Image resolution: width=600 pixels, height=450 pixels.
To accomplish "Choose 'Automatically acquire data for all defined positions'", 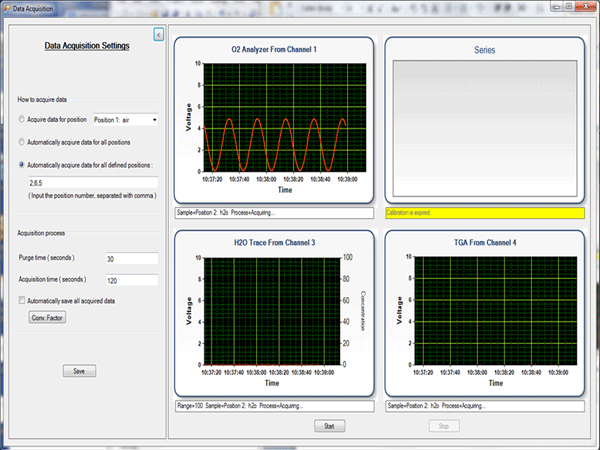I will pyautogui.click(x=22, y=165).
